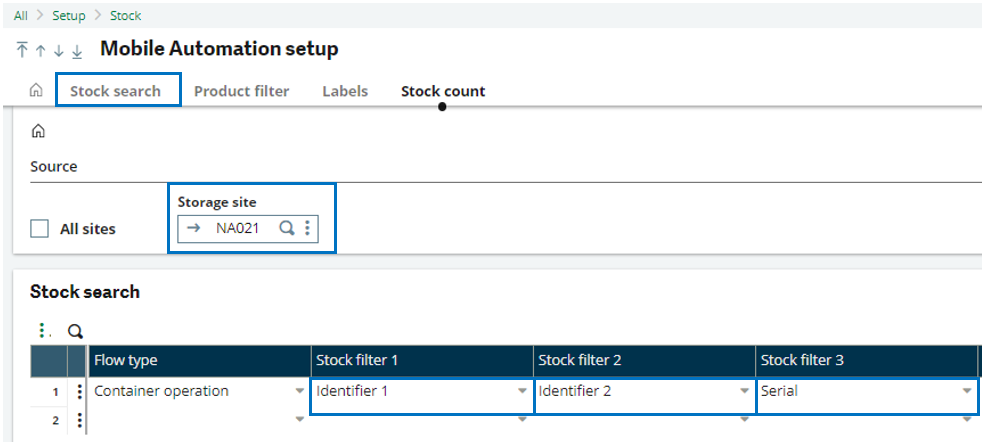
Task: Open the Stock filter 3 Serial dropdown
Action: click(966, 392)
